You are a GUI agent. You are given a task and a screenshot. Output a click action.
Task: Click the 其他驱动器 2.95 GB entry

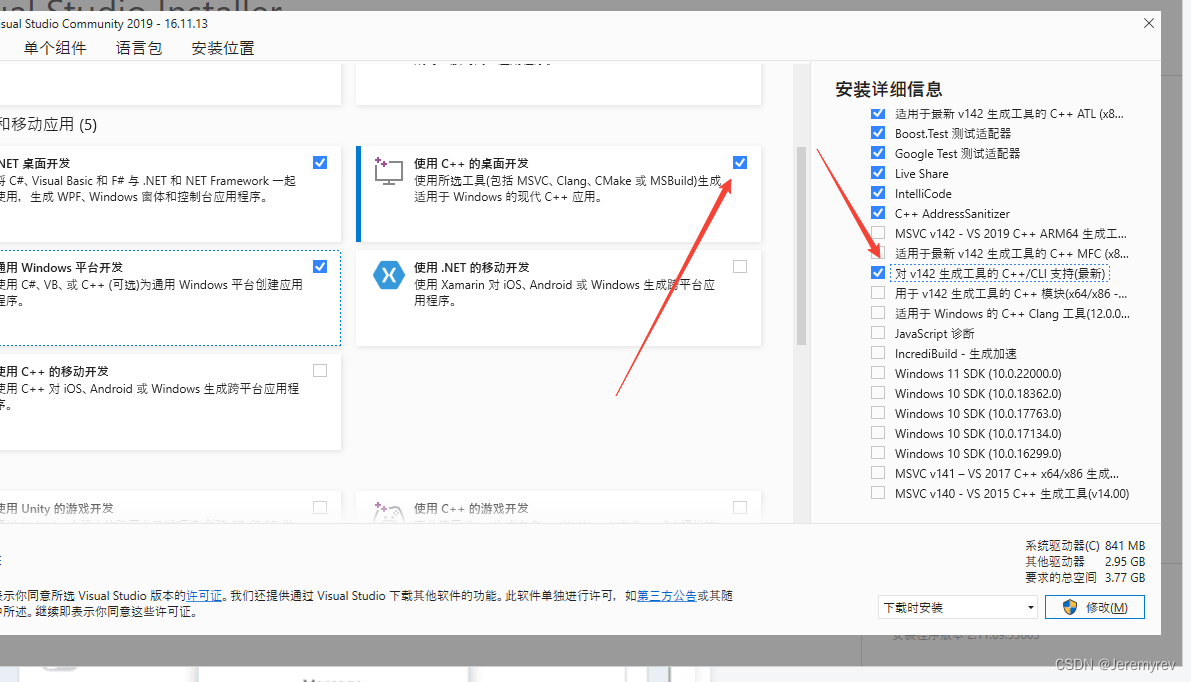point(1085,561)
